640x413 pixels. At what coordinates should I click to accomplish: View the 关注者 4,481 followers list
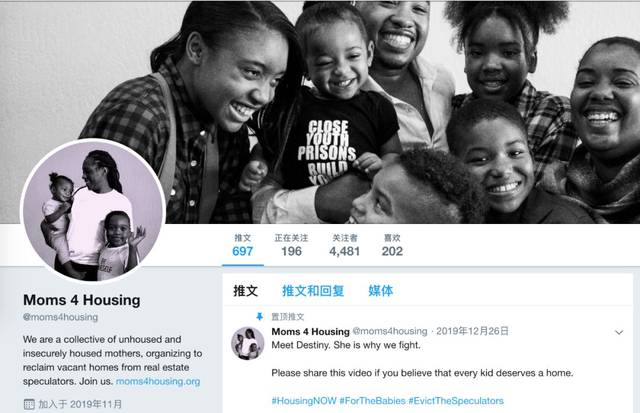[344, 245]
